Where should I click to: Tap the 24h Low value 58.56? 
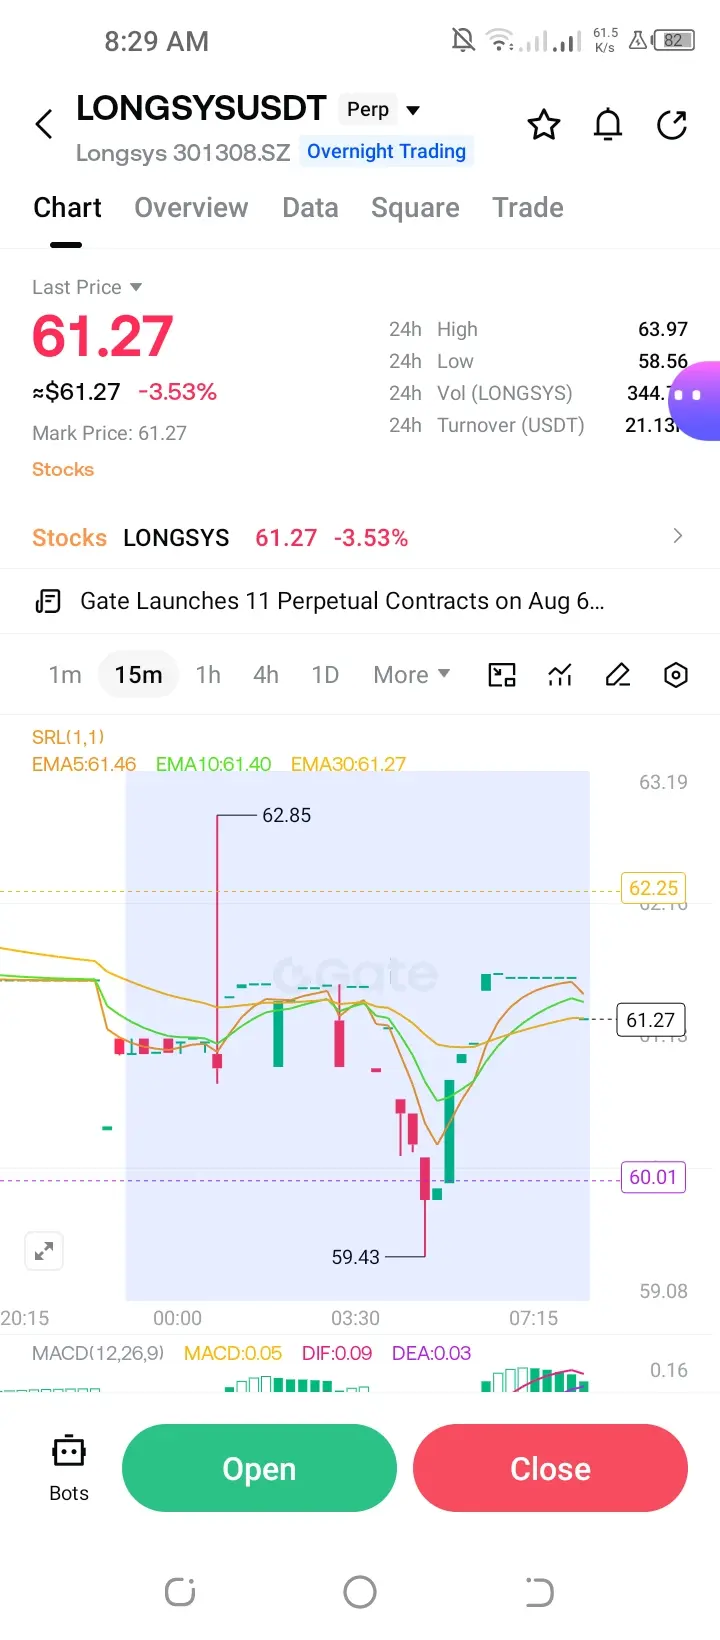pyautogui.click(x=663, y=361)
